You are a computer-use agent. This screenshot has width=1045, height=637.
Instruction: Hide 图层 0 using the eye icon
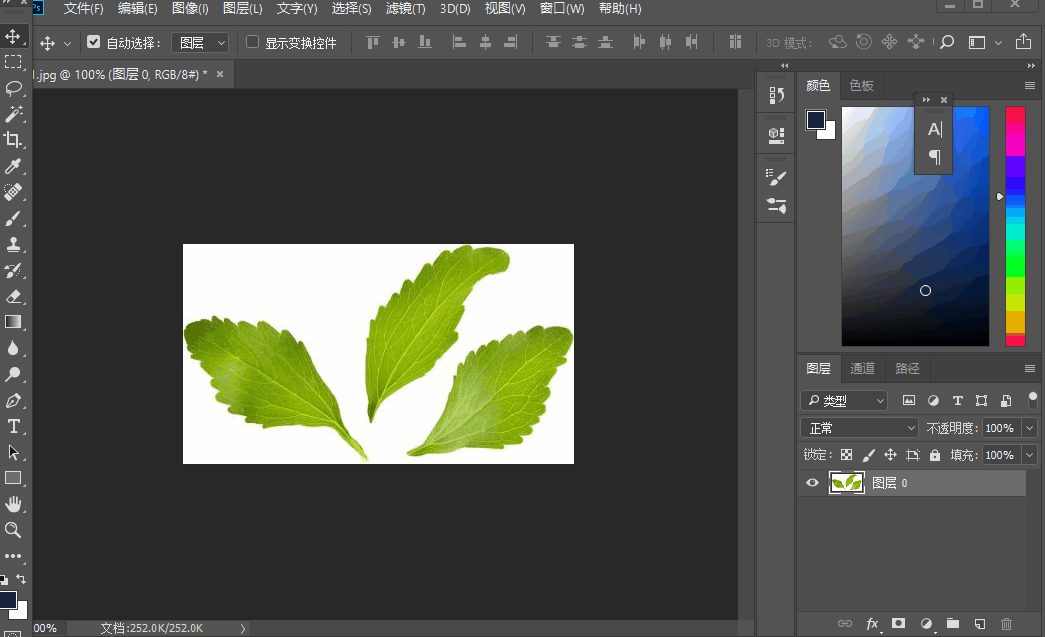click(x=812, y=483)
